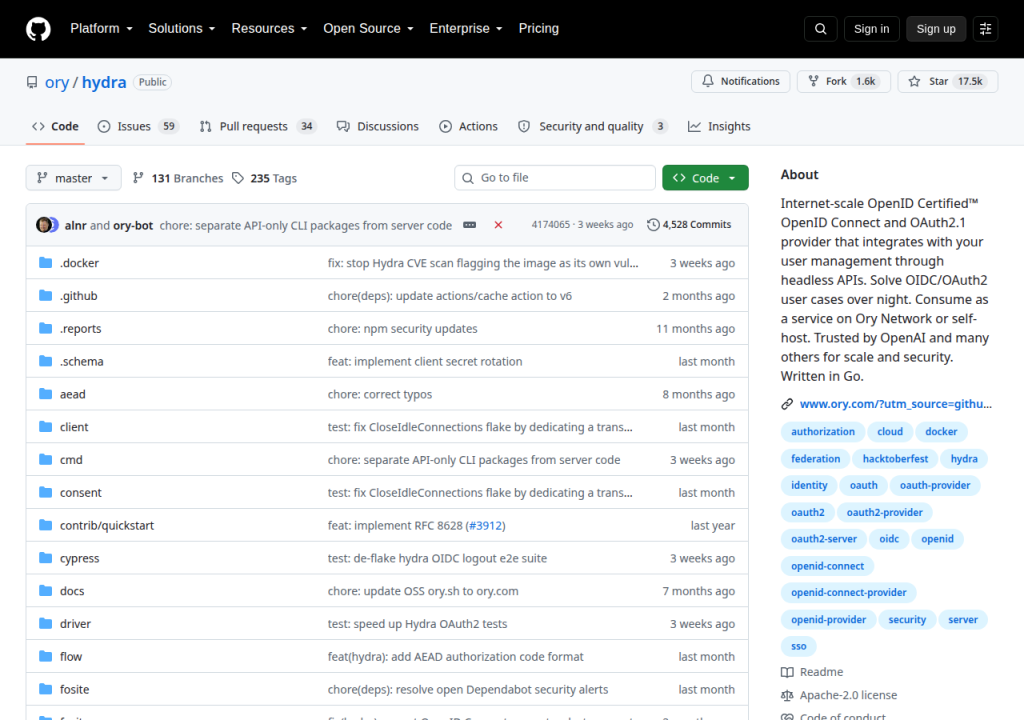Click the .github folder icon

click(x=45, y=295)
